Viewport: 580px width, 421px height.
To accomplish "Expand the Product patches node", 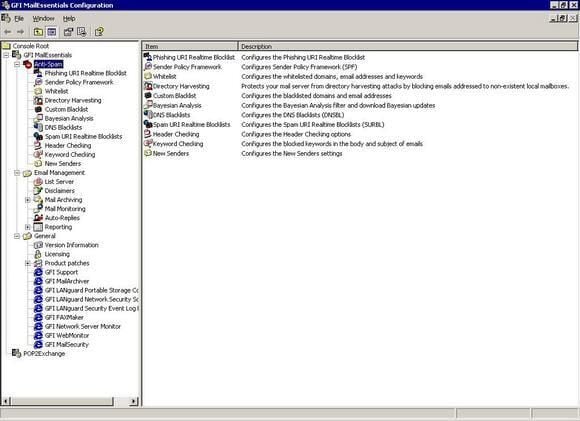I will coord(28,263).
